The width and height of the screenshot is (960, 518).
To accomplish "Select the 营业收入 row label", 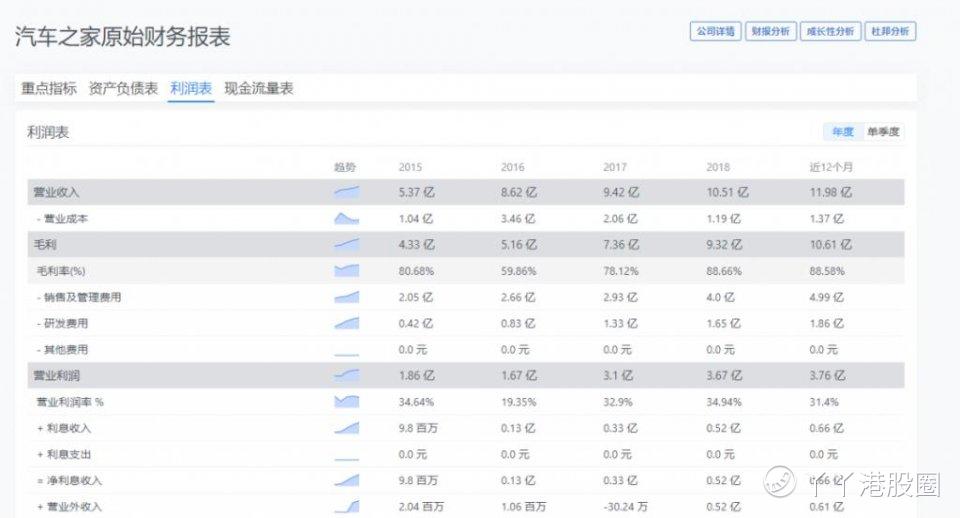I will (56, 192).
